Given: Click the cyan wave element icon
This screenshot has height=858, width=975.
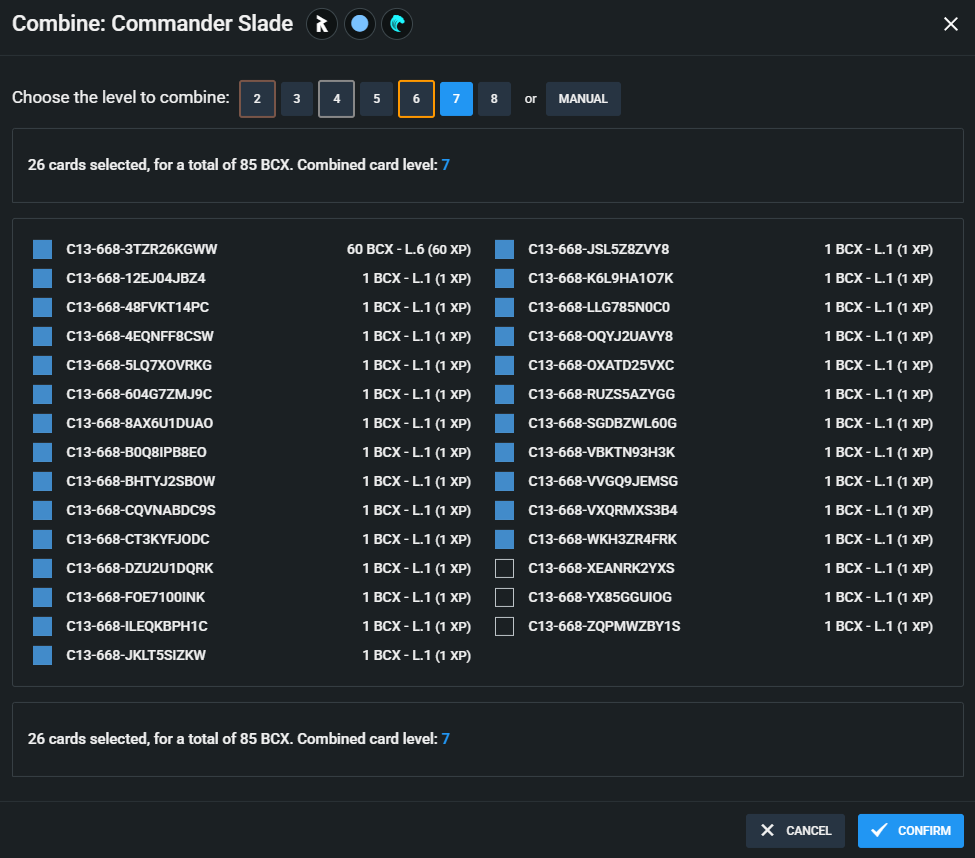Looking at the screenshot, I should click(397, 24).
